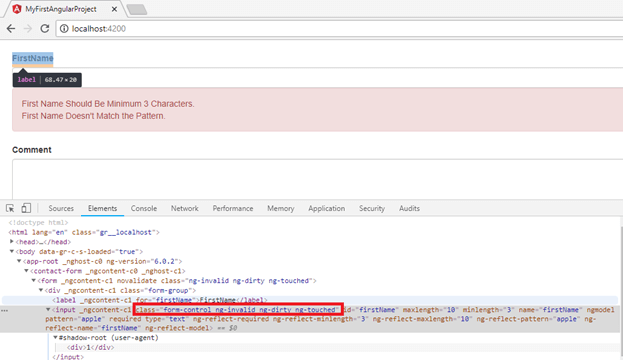Collapse the input firstName element node
This screenshot has width=623, height=360.
[x=48, y=310]
